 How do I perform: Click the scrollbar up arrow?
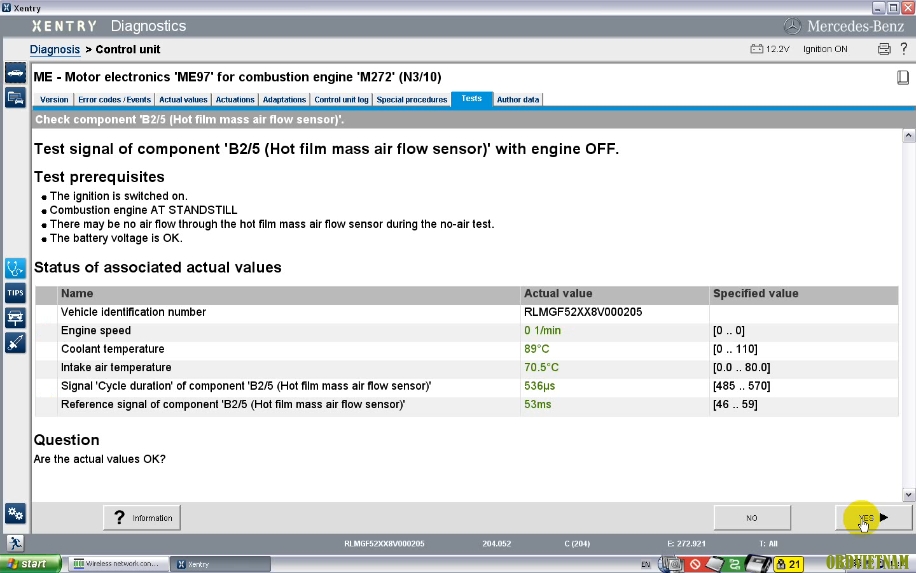tap(908, 136)
